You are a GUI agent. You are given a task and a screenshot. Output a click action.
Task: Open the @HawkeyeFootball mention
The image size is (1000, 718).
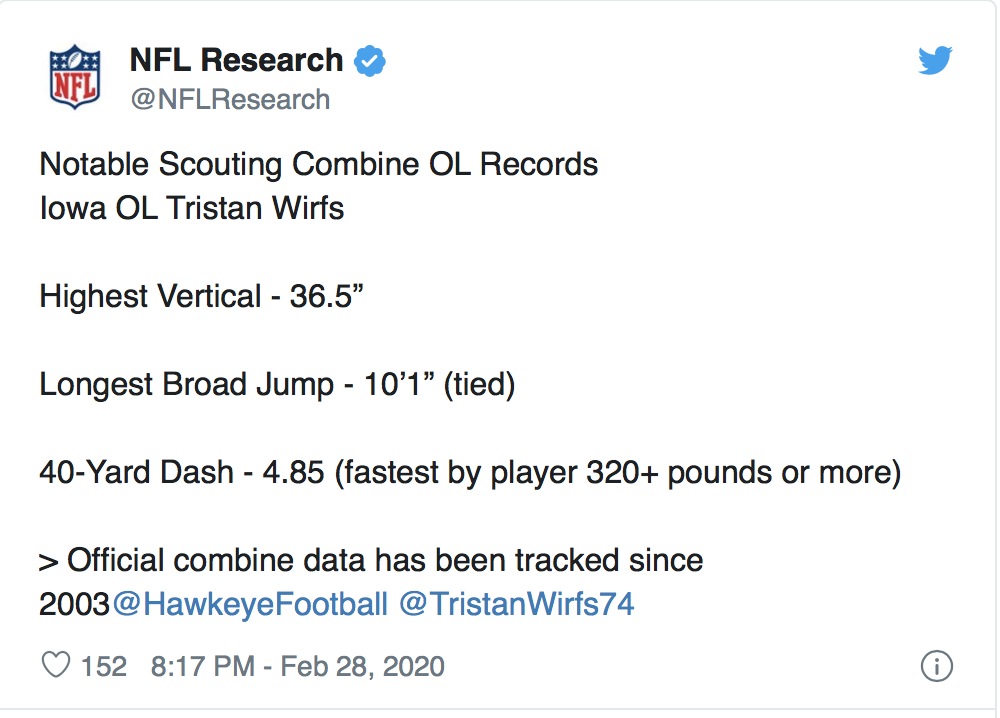pyautogui.click(x=250, y=604)
